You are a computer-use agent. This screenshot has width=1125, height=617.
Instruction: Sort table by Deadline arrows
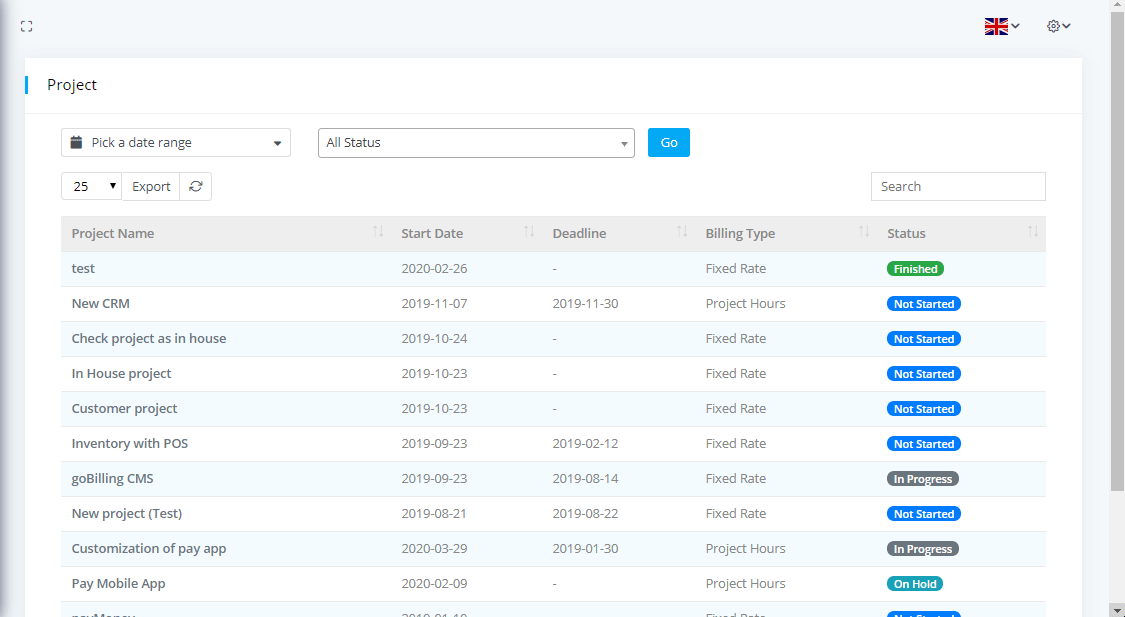tap(682, 233)
